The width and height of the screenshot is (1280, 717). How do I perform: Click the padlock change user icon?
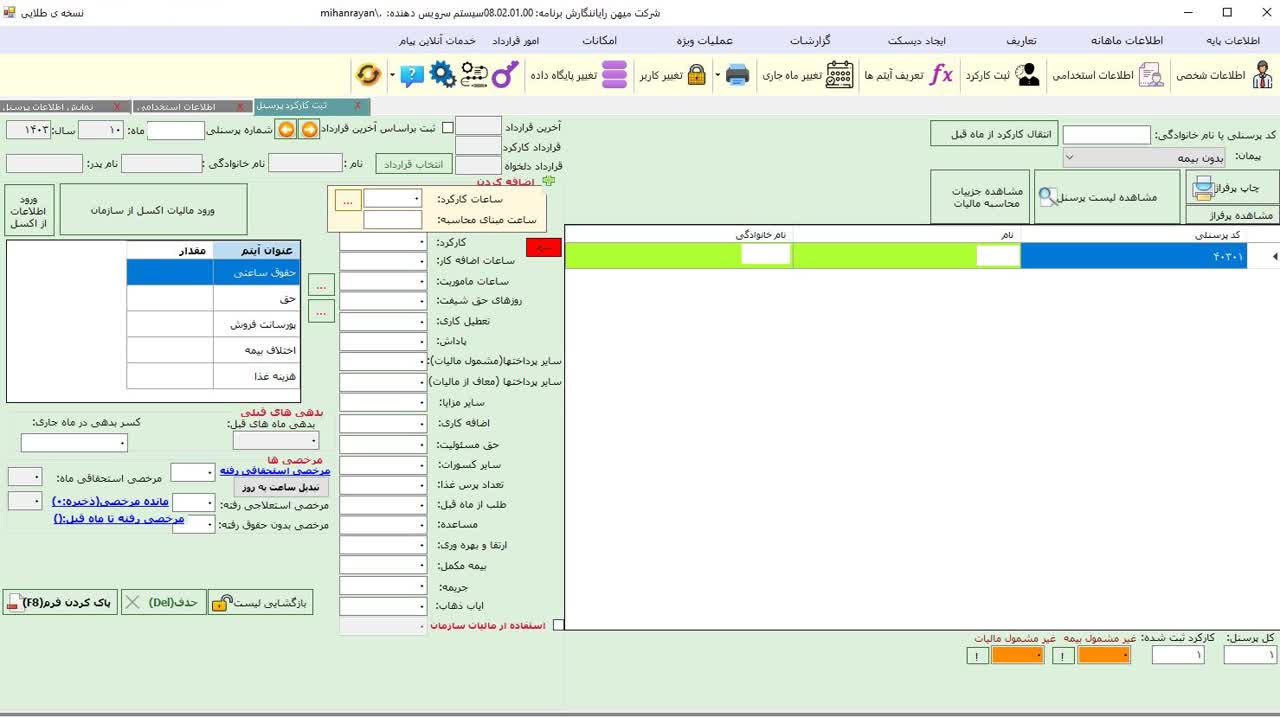[696, 75]
